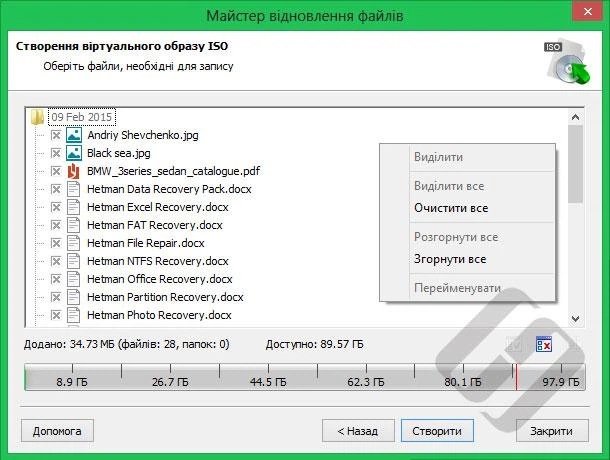610x460 pixels.
Task: Toggle checkbox for Andriy Shevchenko.jpg
Action: click(56, 135)
